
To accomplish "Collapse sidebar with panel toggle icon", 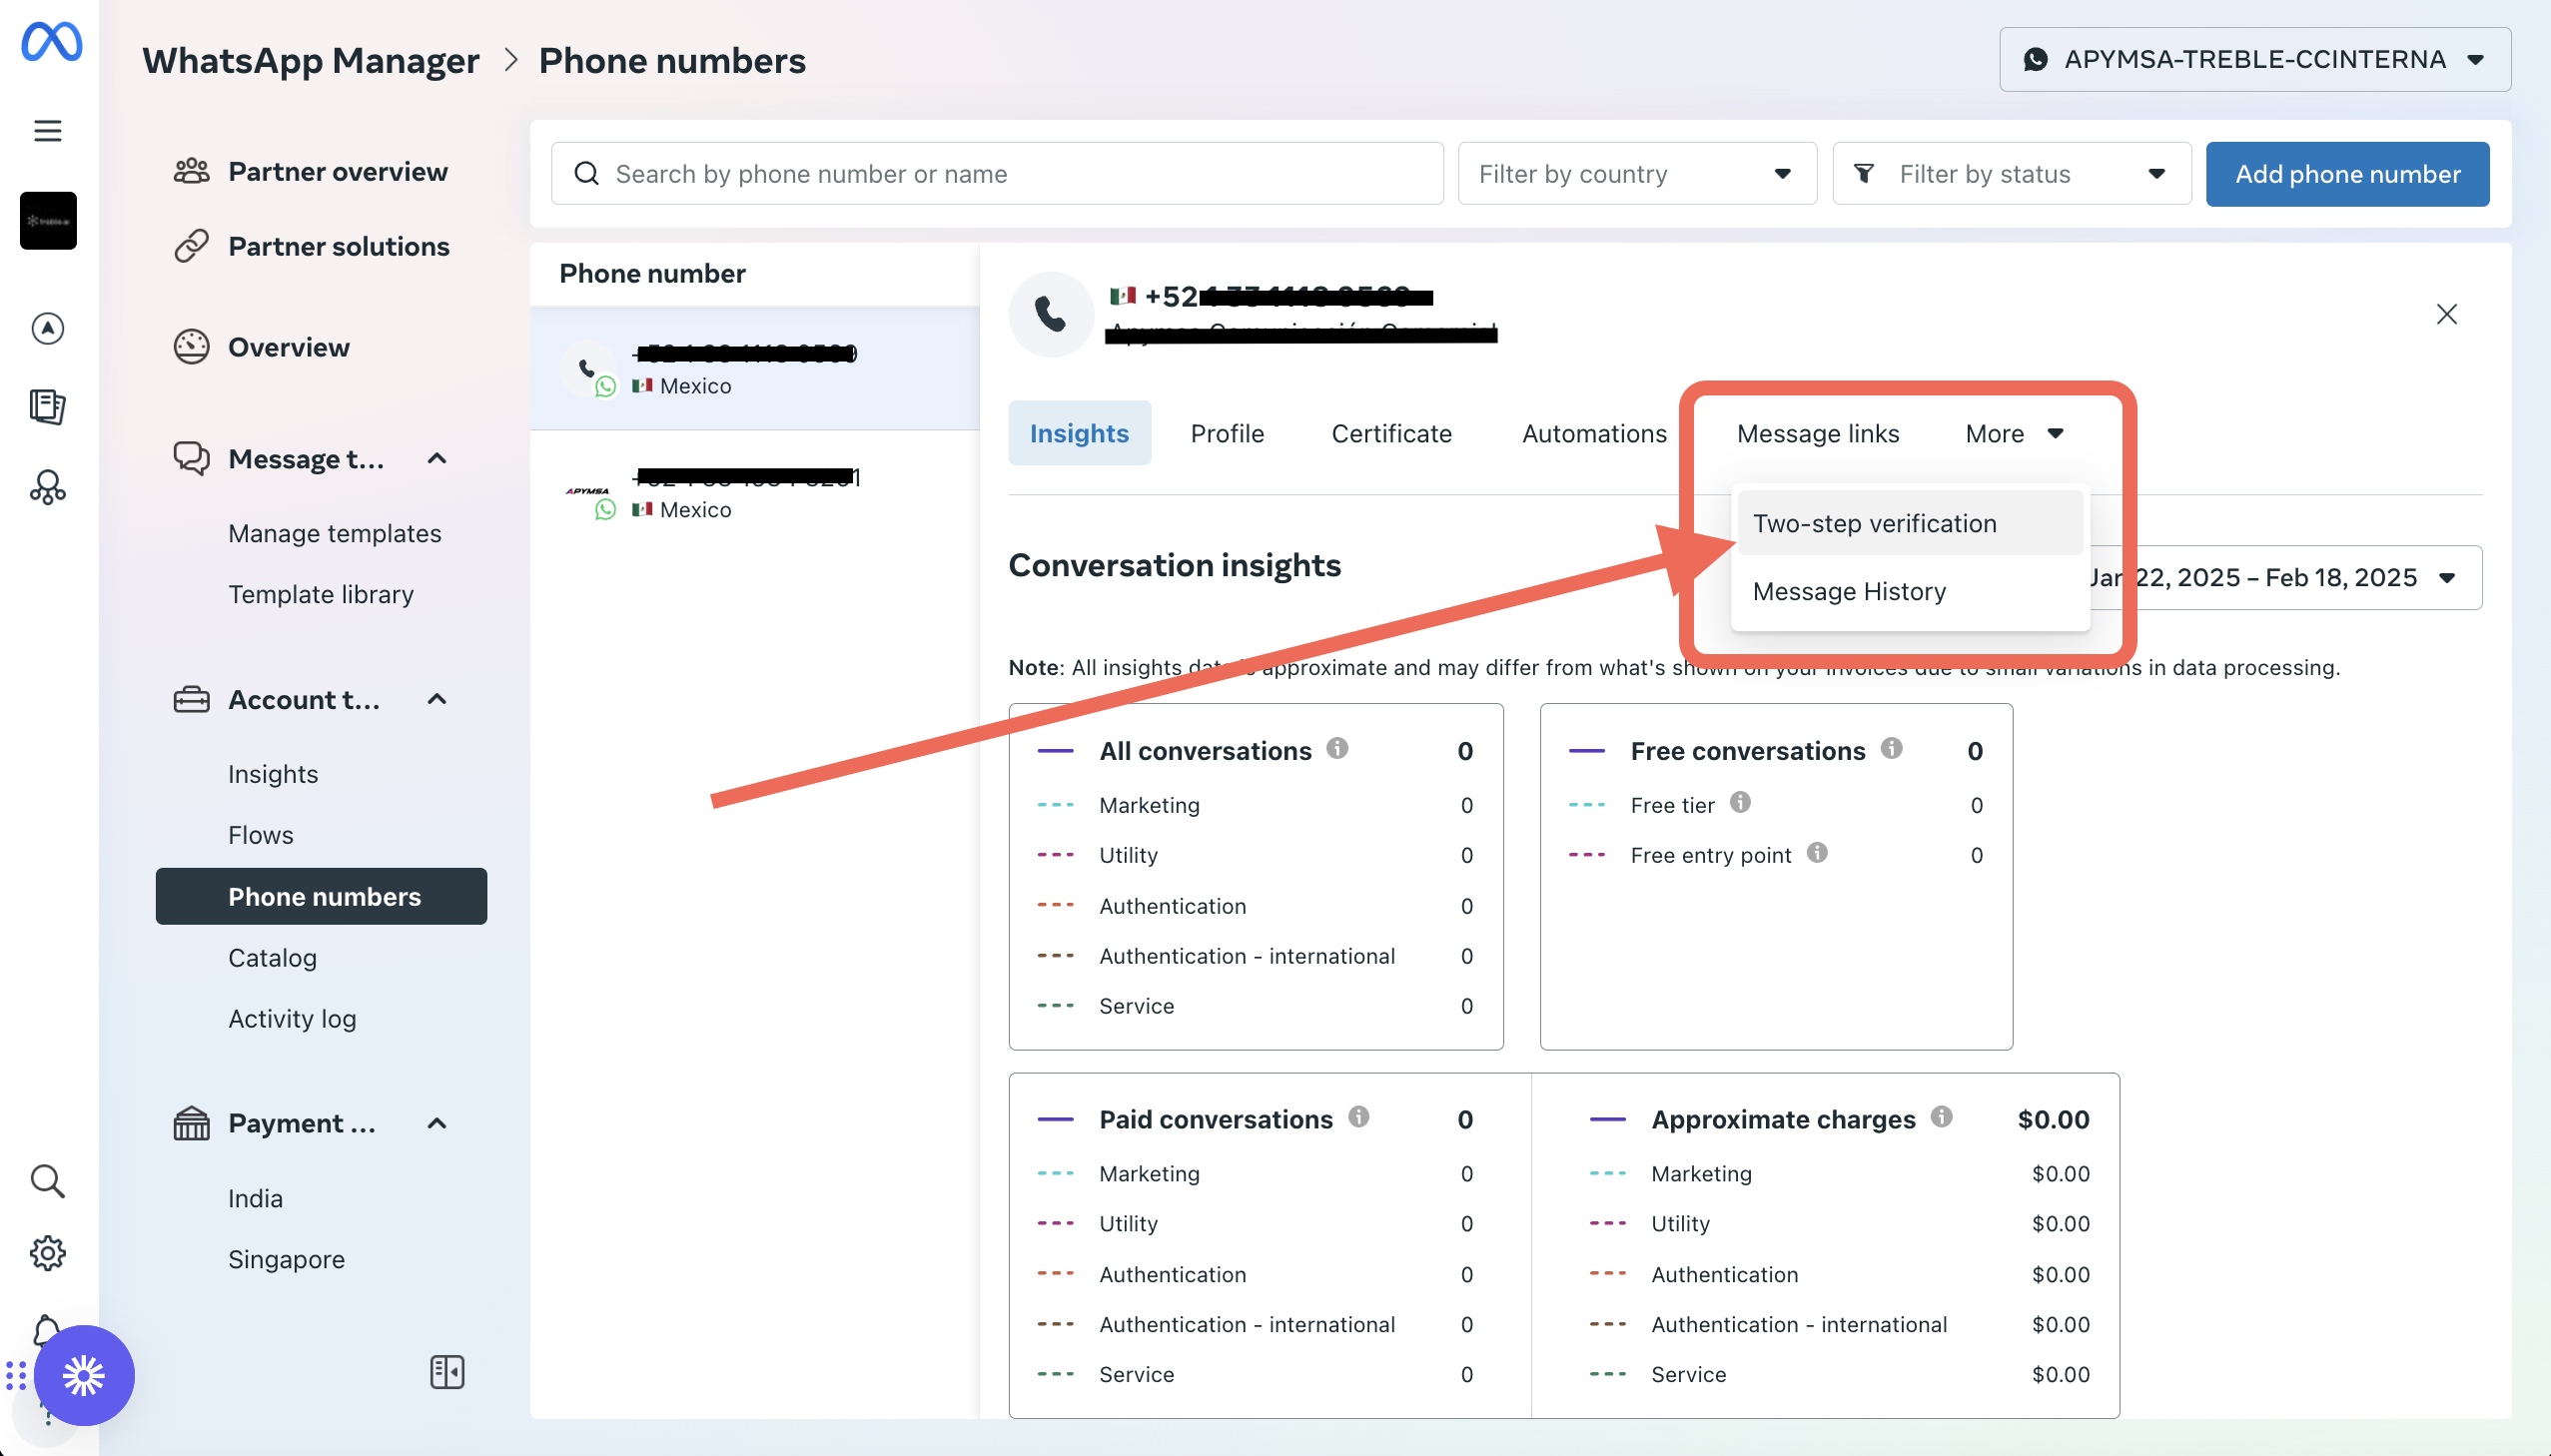I will 447,1372.
